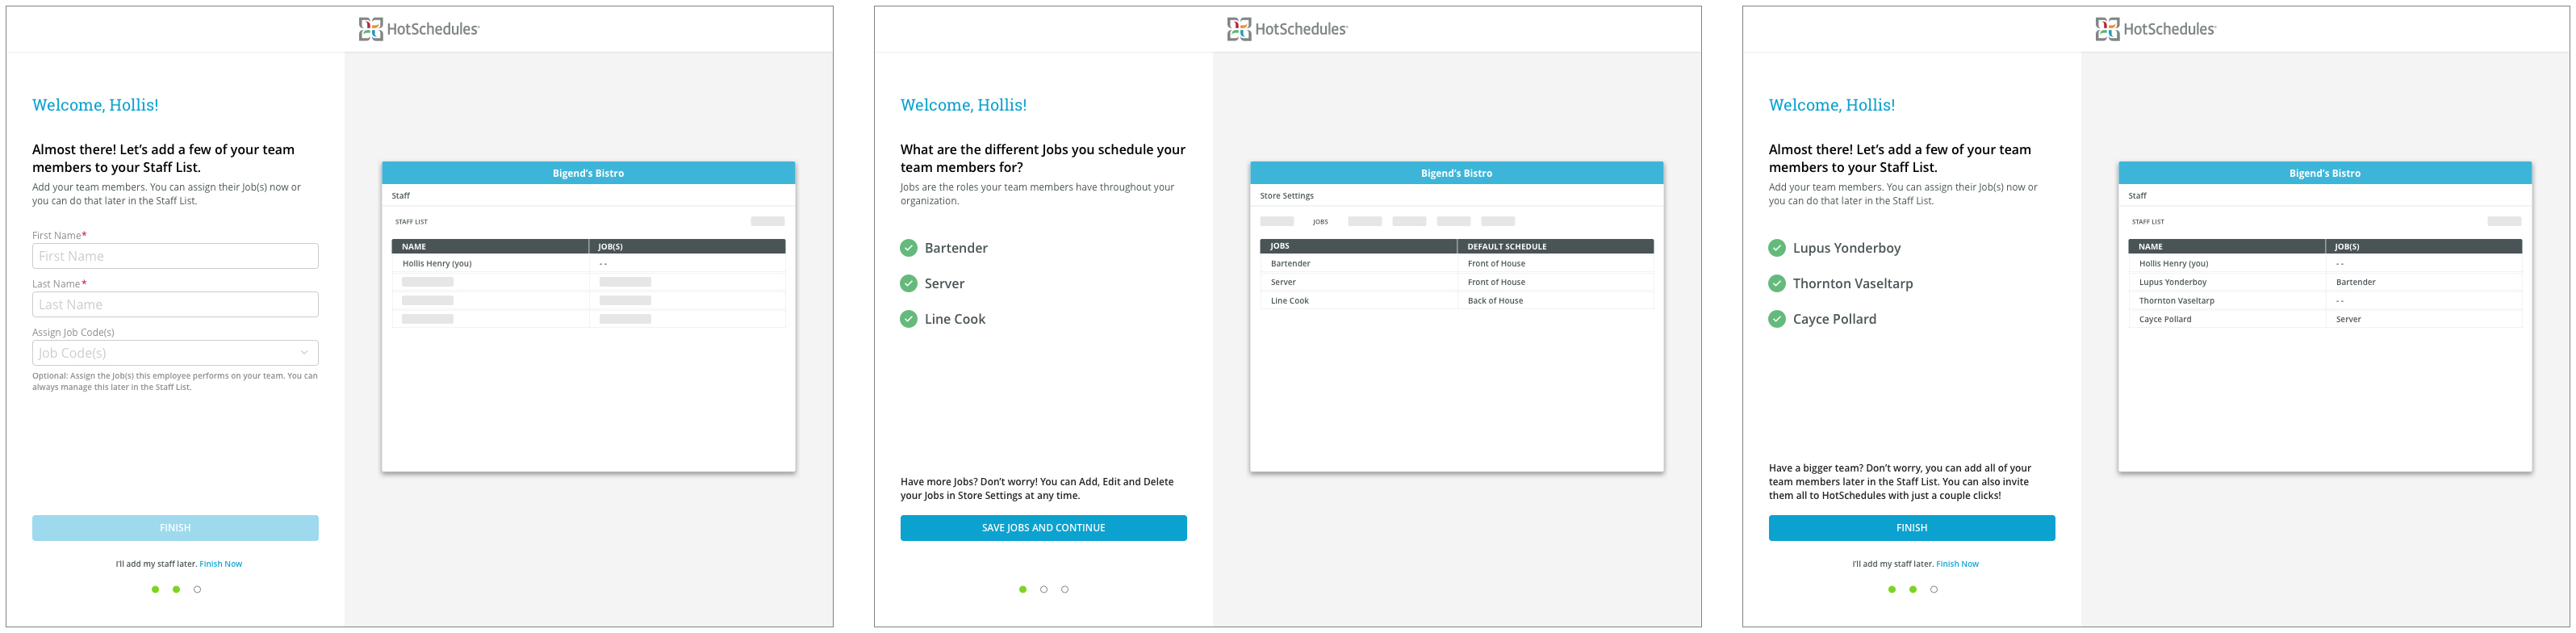The image size is (2576, 633).
Task: Focus the First Name input field
Action: (175, 256)
